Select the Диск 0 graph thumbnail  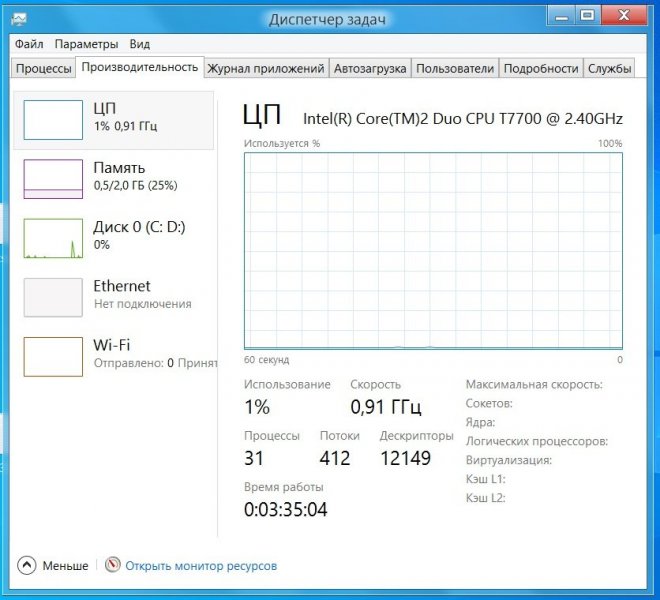pyautogui.click(x=53, y=238)
